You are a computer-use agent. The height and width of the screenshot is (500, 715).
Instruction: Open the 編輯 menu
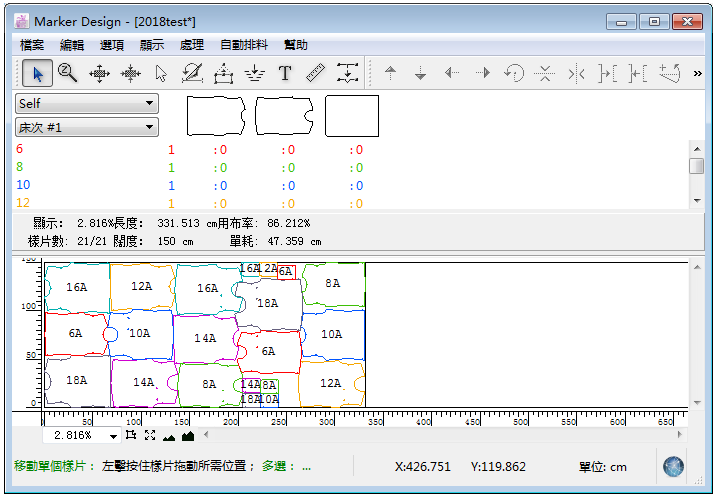coord(72,45)
